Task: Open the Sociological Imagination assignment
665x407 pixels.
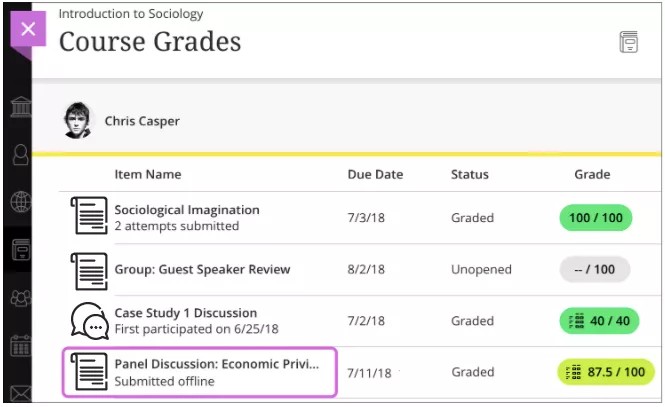Action: click(187, 210)
